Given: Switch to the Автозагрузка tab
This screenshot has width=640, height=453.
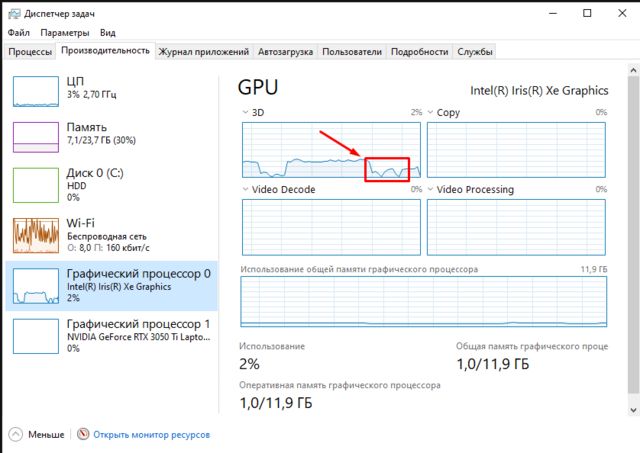Looking at the screenshot, I should [x=285, y=51].
